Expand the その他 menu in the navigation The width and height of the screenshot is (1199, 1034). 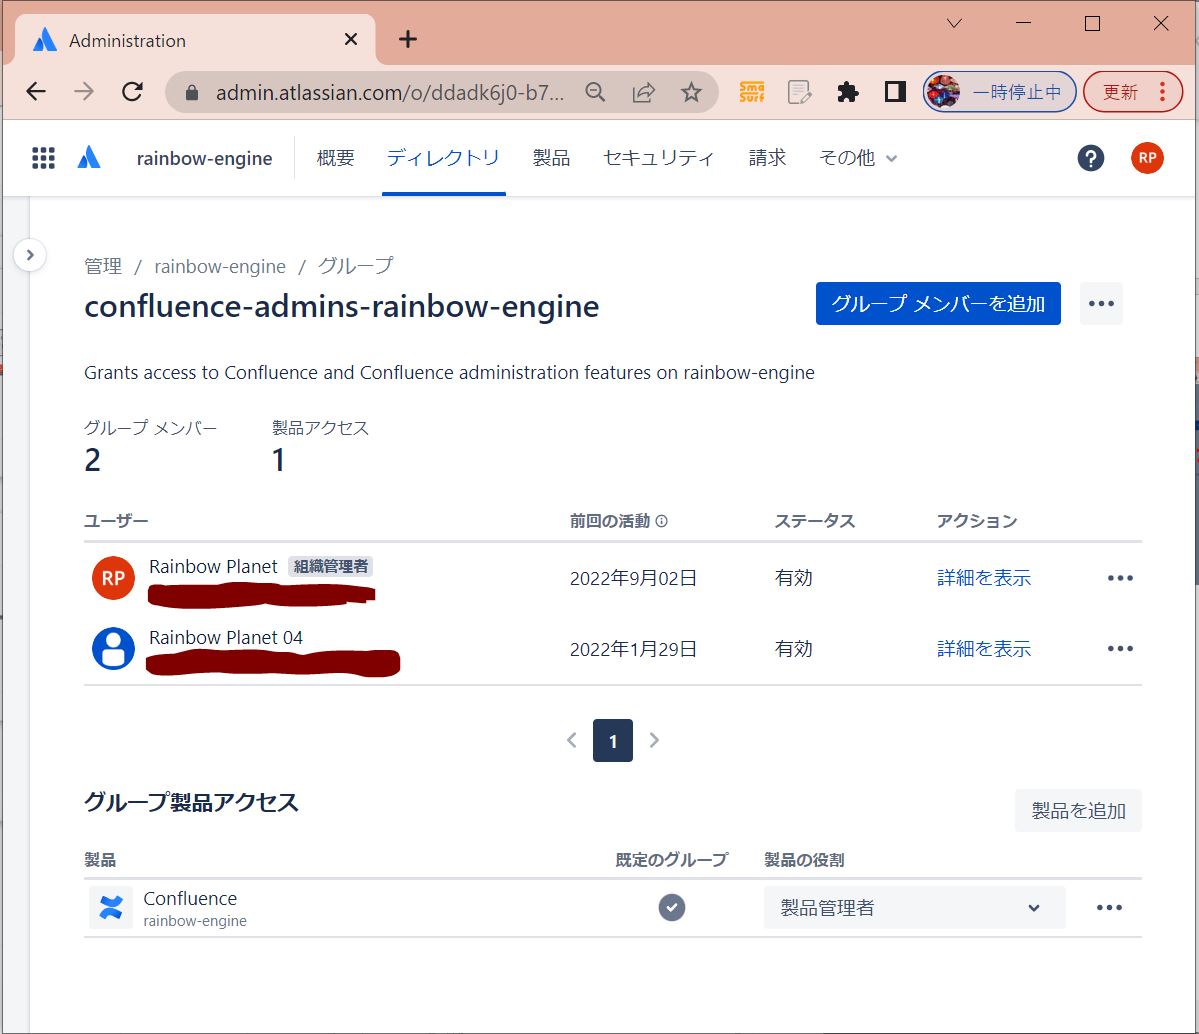coord(858,158)
